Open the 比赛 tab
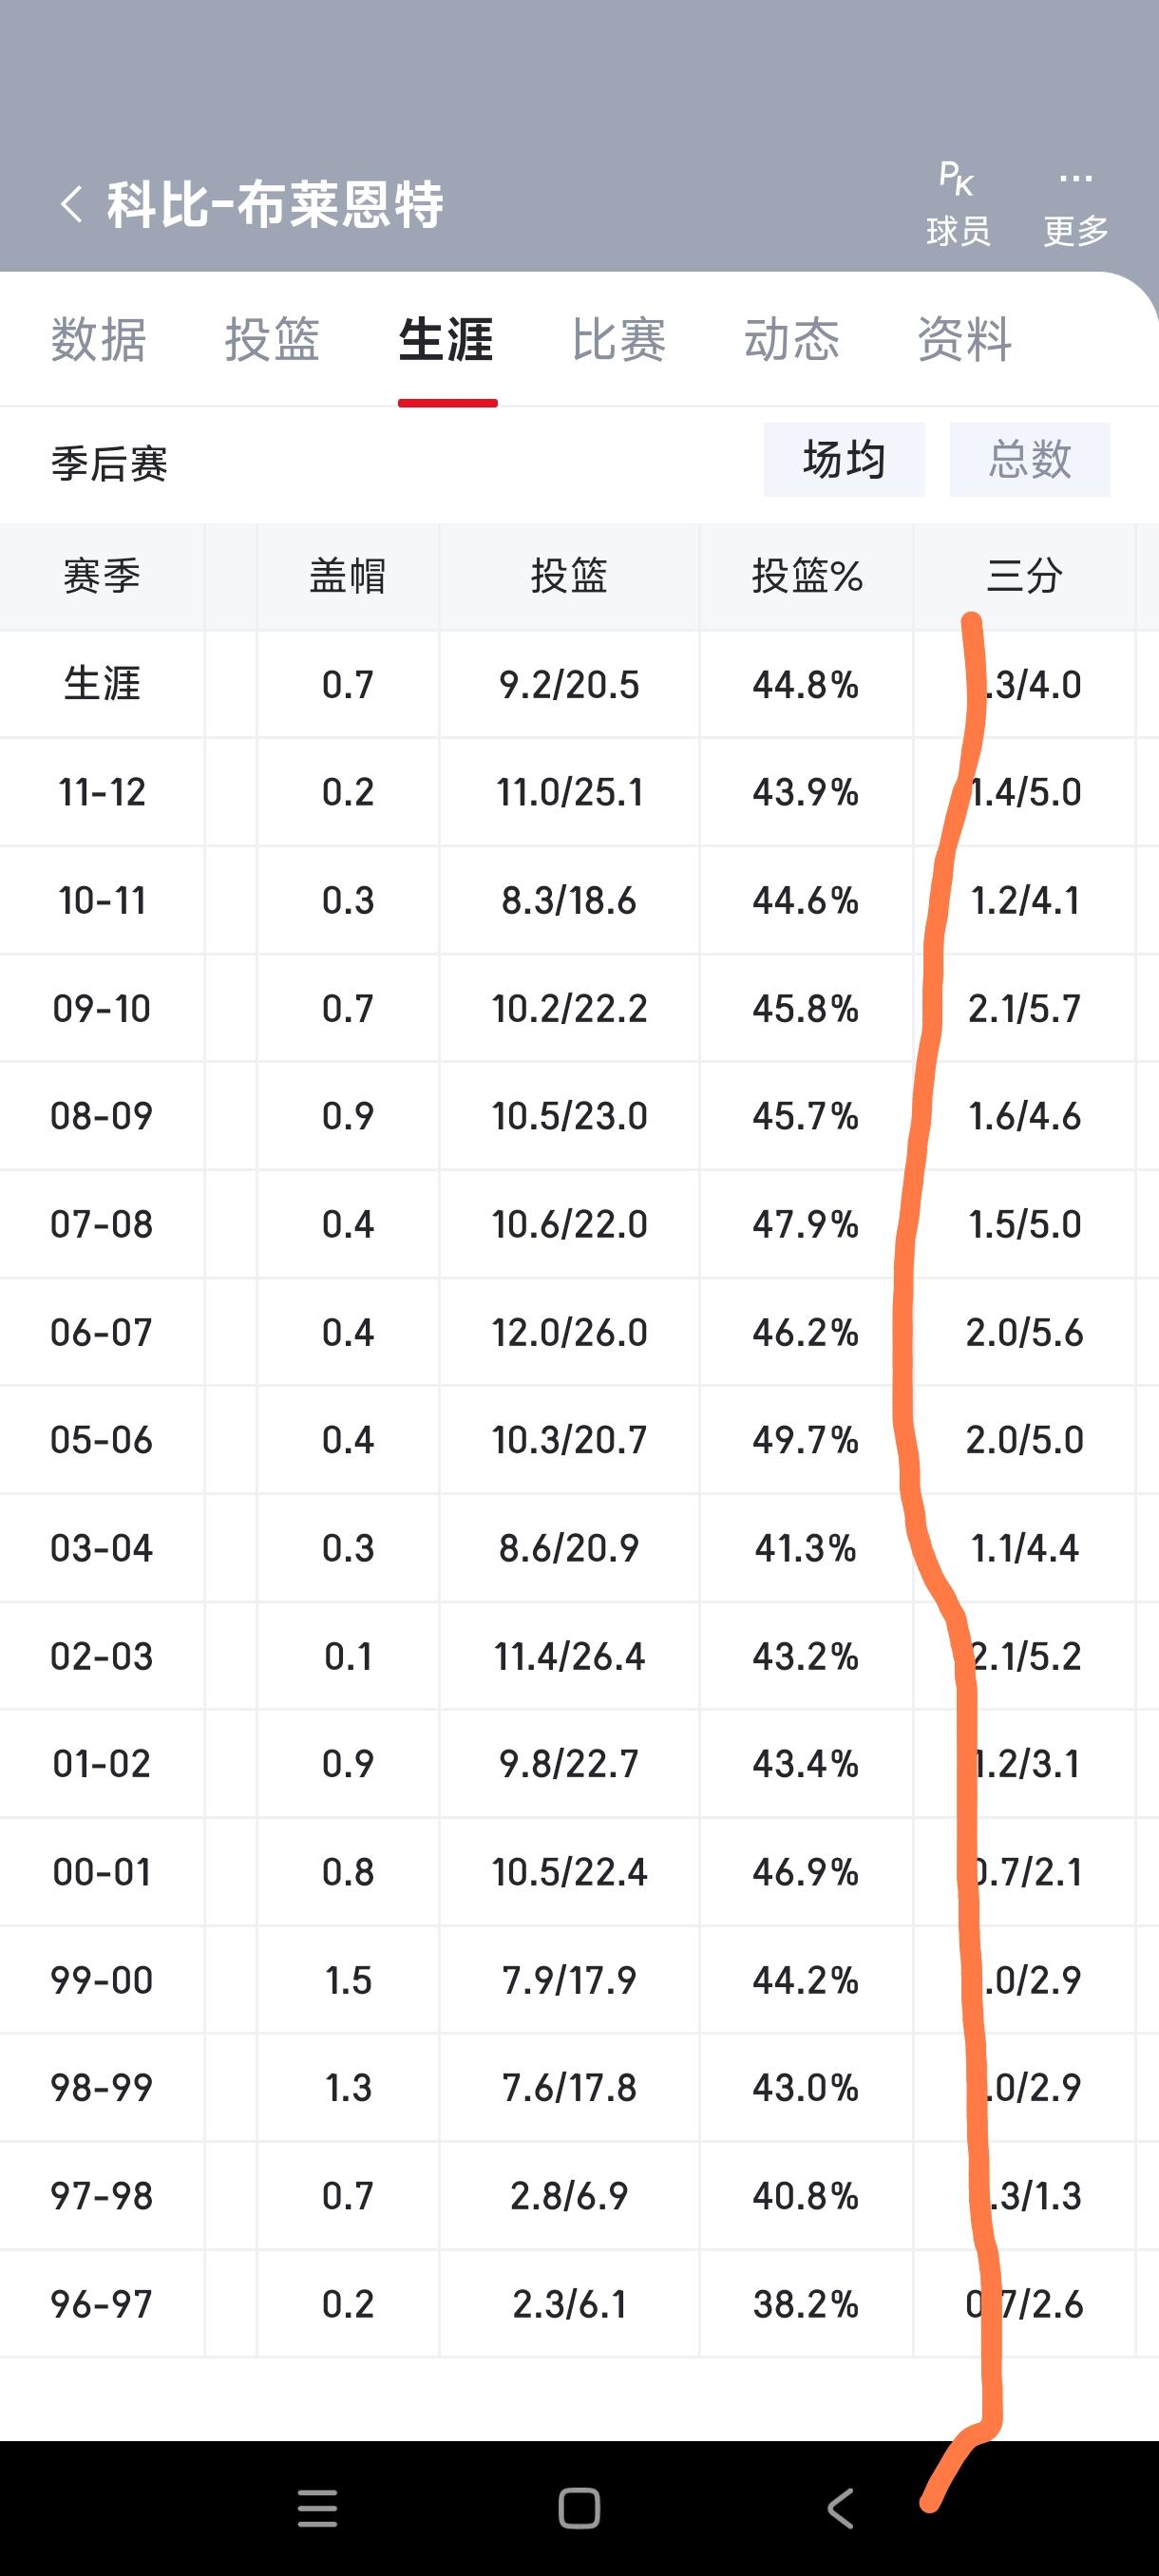This screenshot has width=1159, height=2576. (x=619, y=340)
